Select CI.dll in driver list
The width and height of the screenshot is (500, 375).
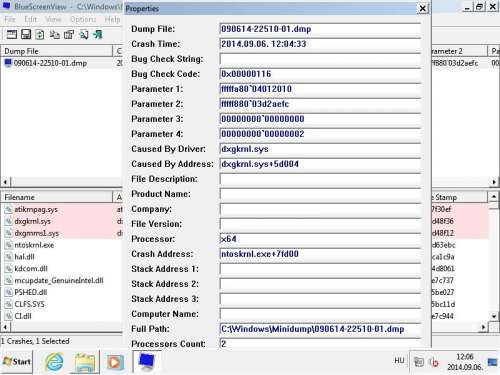click(23, 316)
